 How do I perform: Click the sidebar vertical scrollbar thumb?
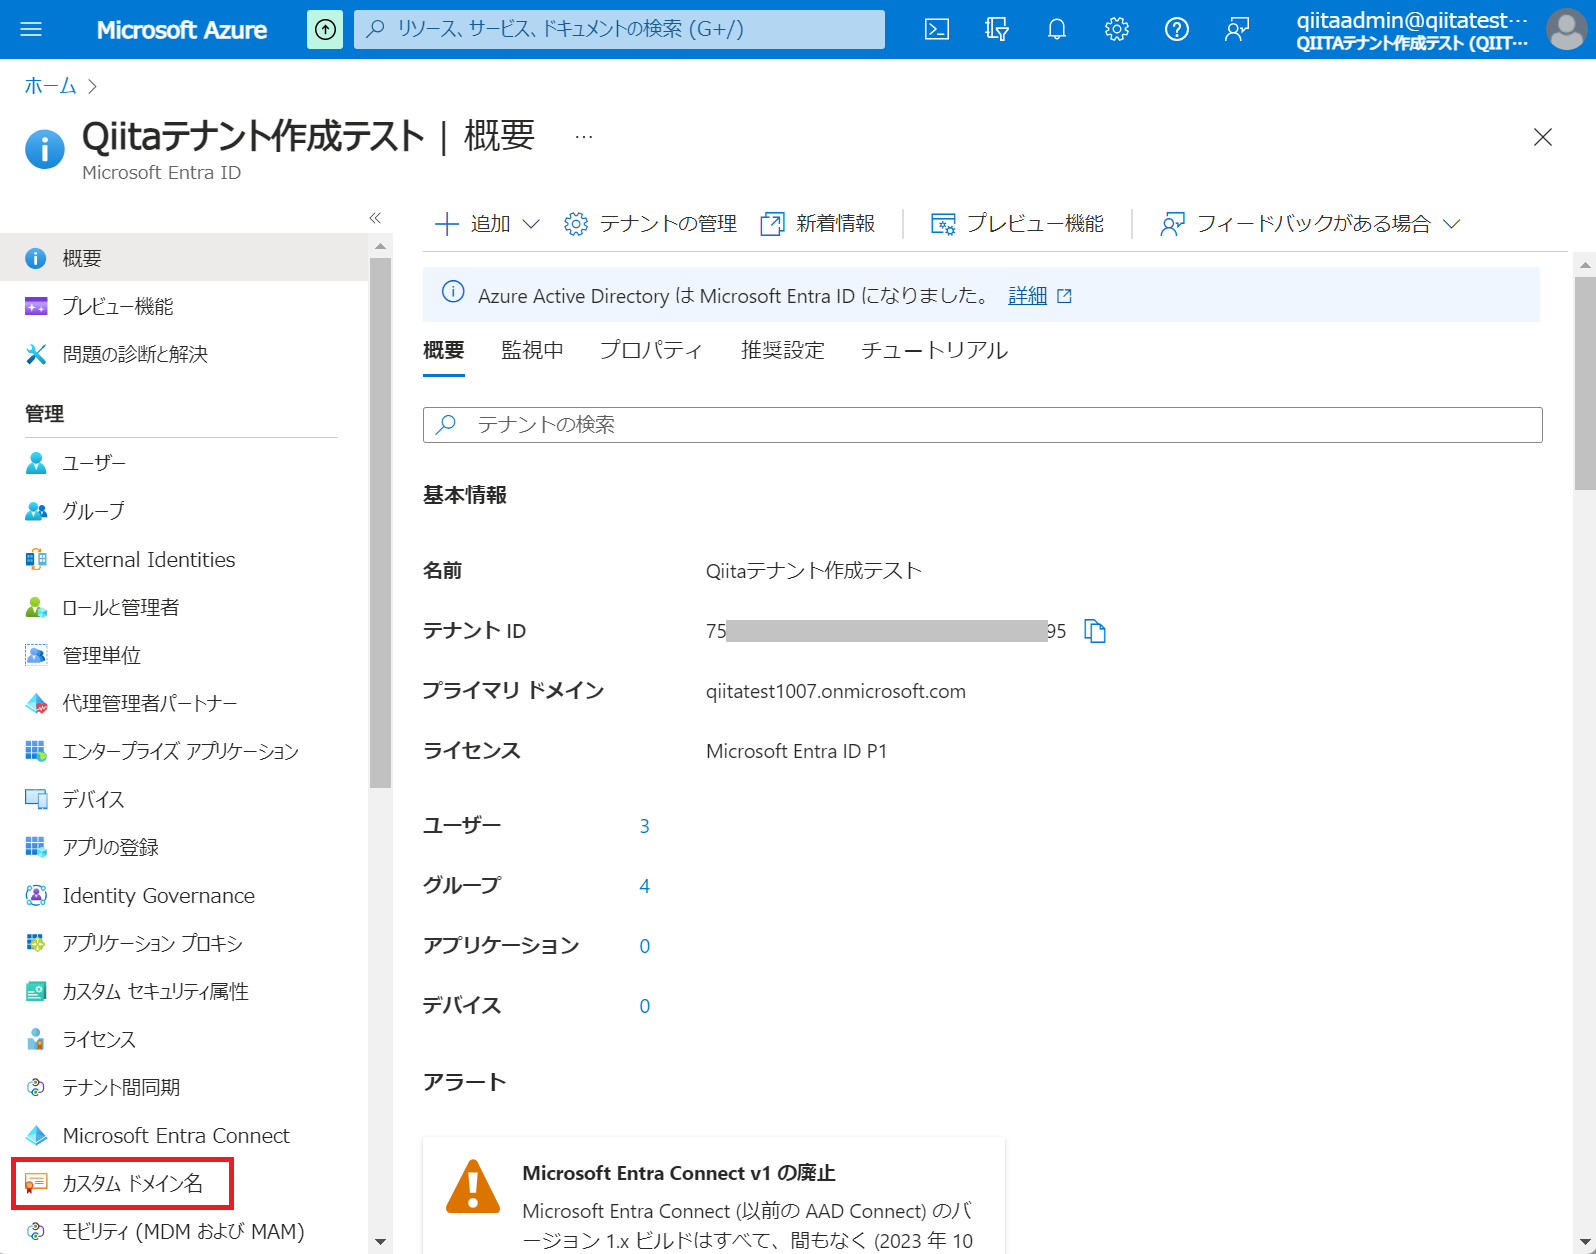380,522
